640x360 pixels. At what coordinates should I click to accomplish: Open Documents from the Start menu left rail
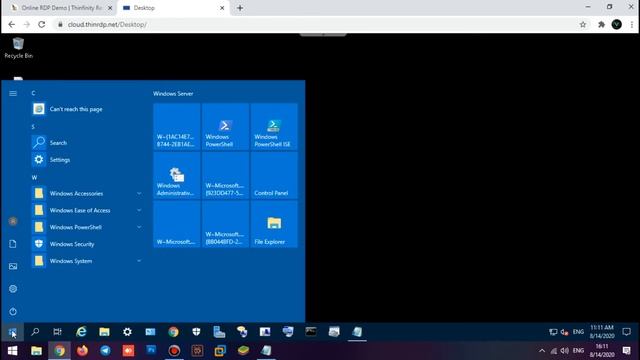13,244
